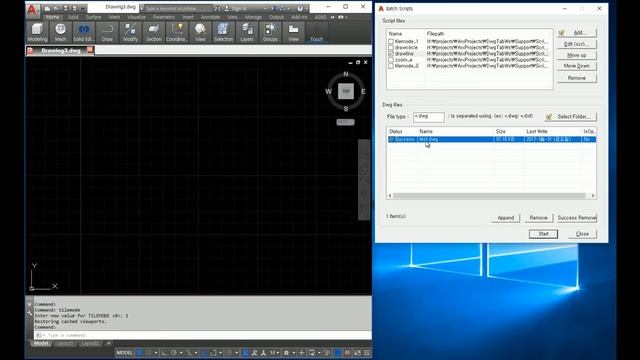The height and width of the screenshot is (360, 640).
Task: Click the Add... button in Batch Scripts
Action: click(577, 33)
